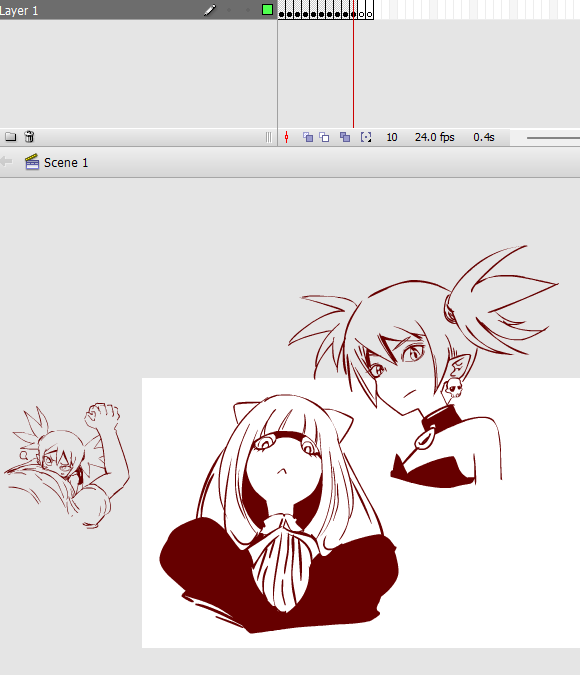Click Edit Multiple Frames icon
Screen dimensions: 580x675
coord(345,137)
